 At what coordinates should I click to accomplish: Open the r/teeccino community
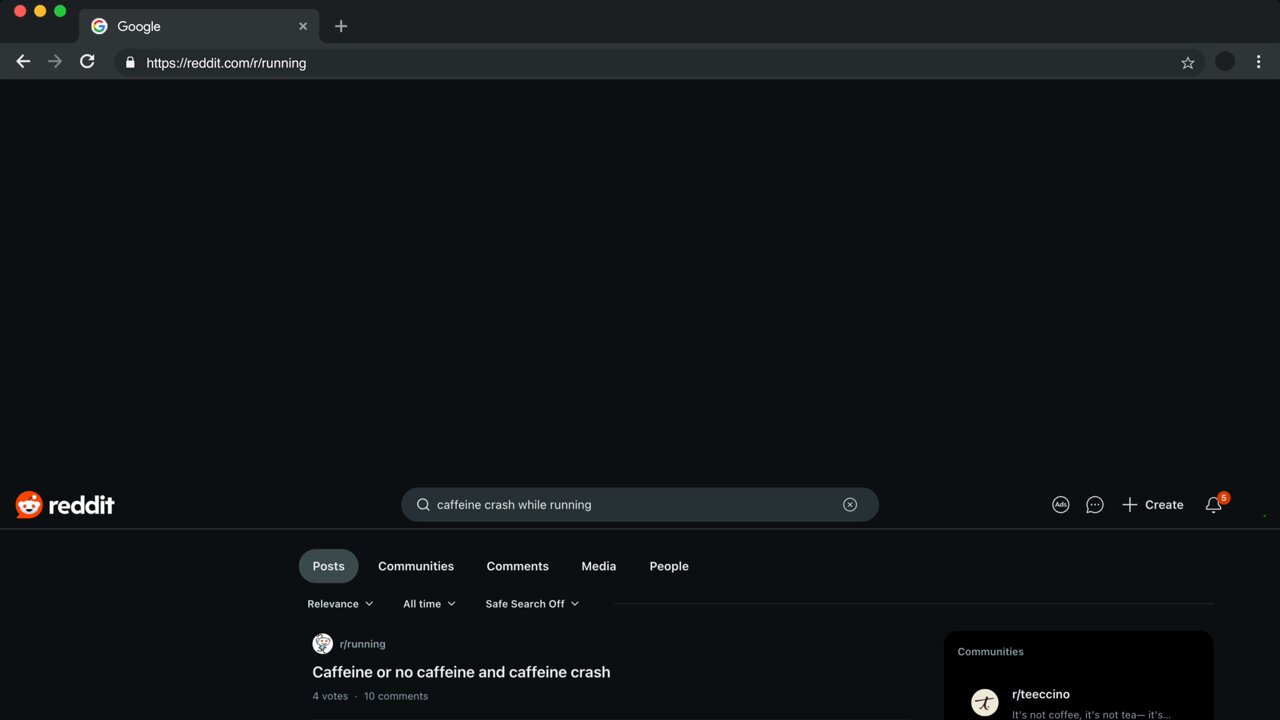click(x=1041, y=694)
